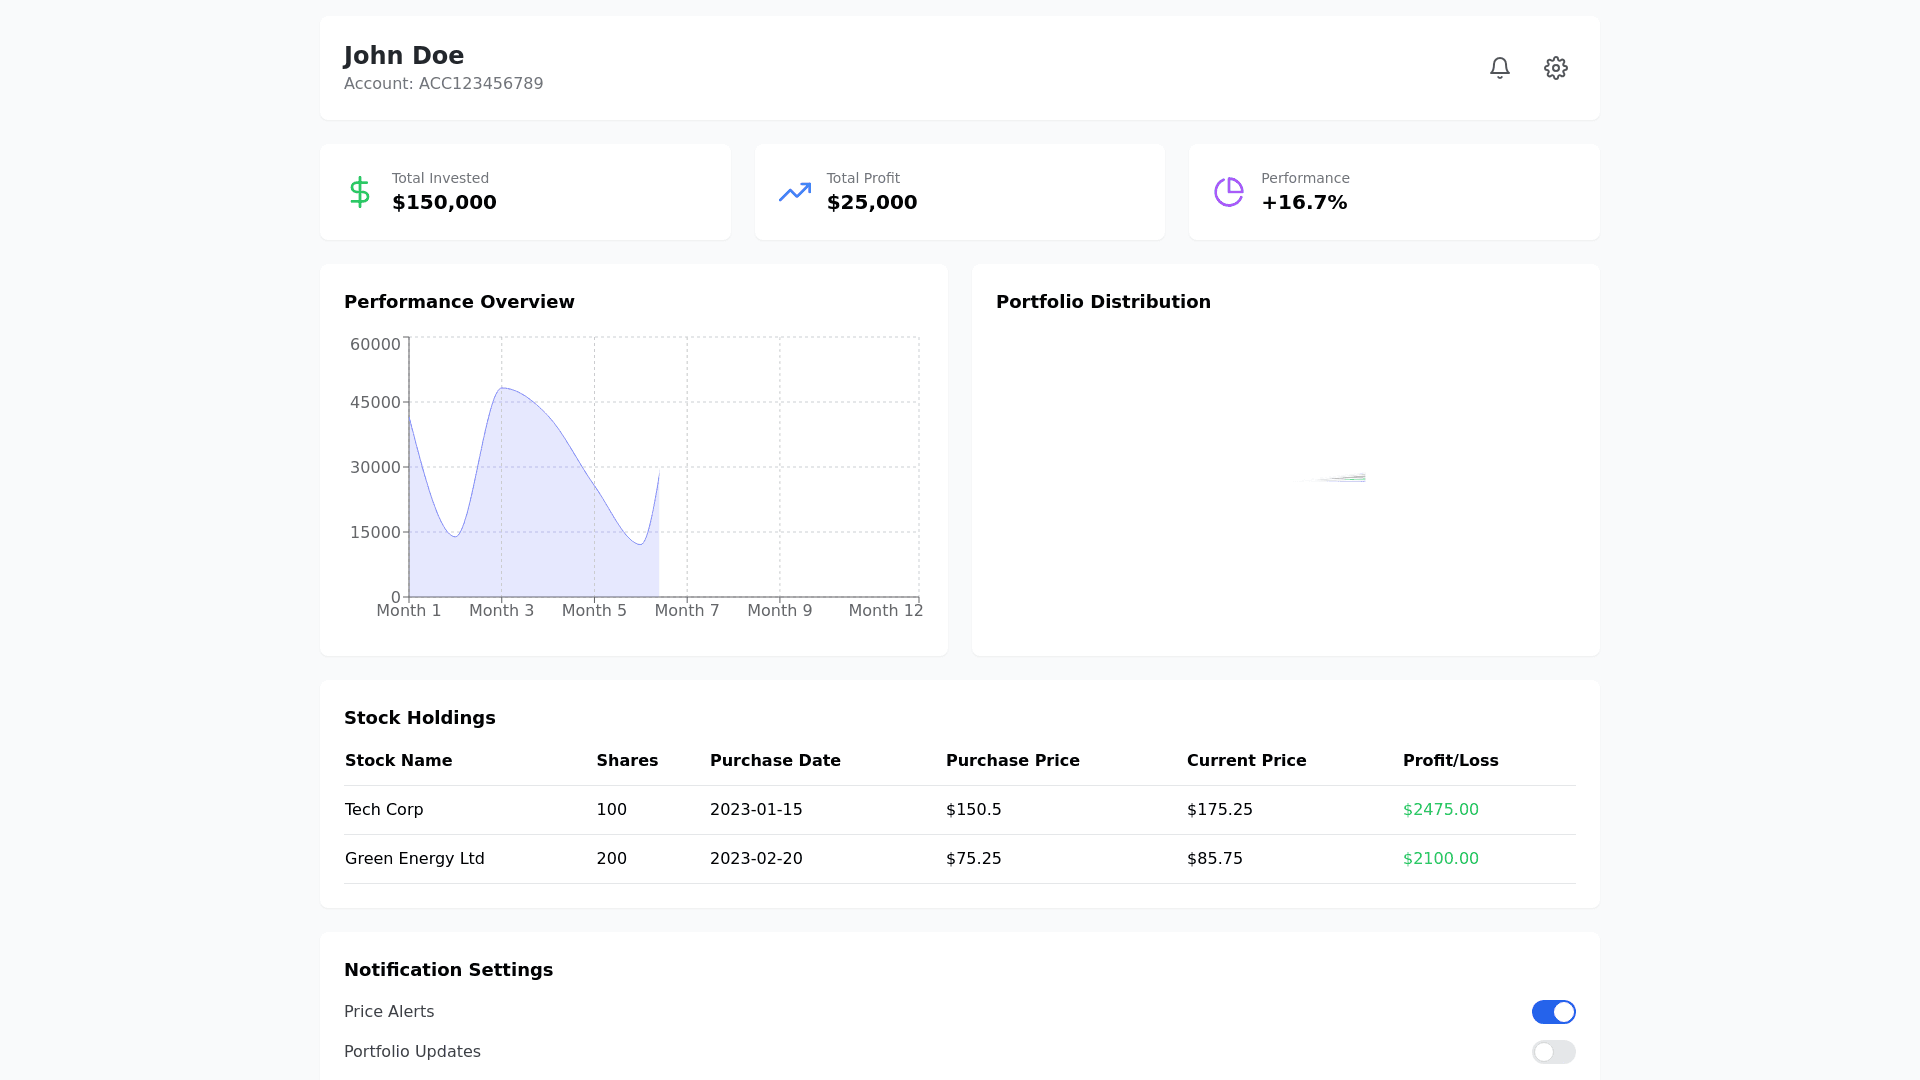The width and height of the screenshot is (1920, 1080).
Task: Select the Green Energy Ltd row
Action: tap(414, 859)
